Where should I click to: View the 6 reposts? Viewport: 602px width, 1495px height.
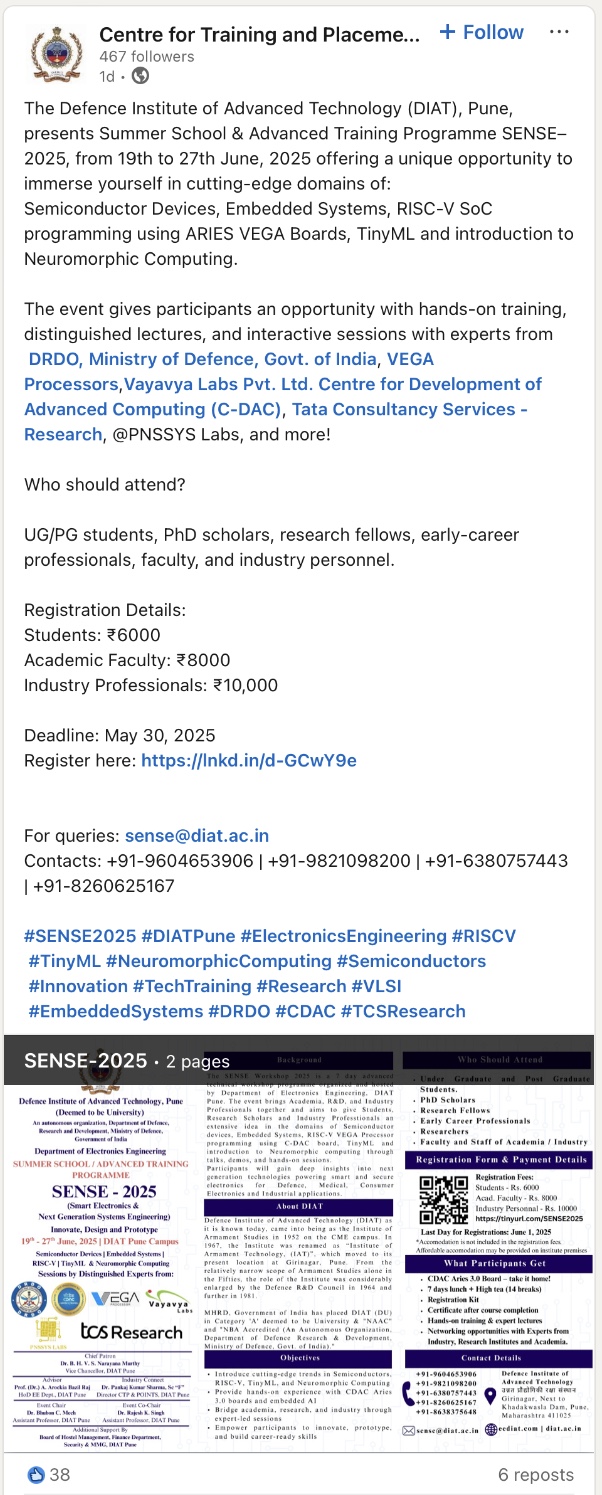pos(535,1474)
